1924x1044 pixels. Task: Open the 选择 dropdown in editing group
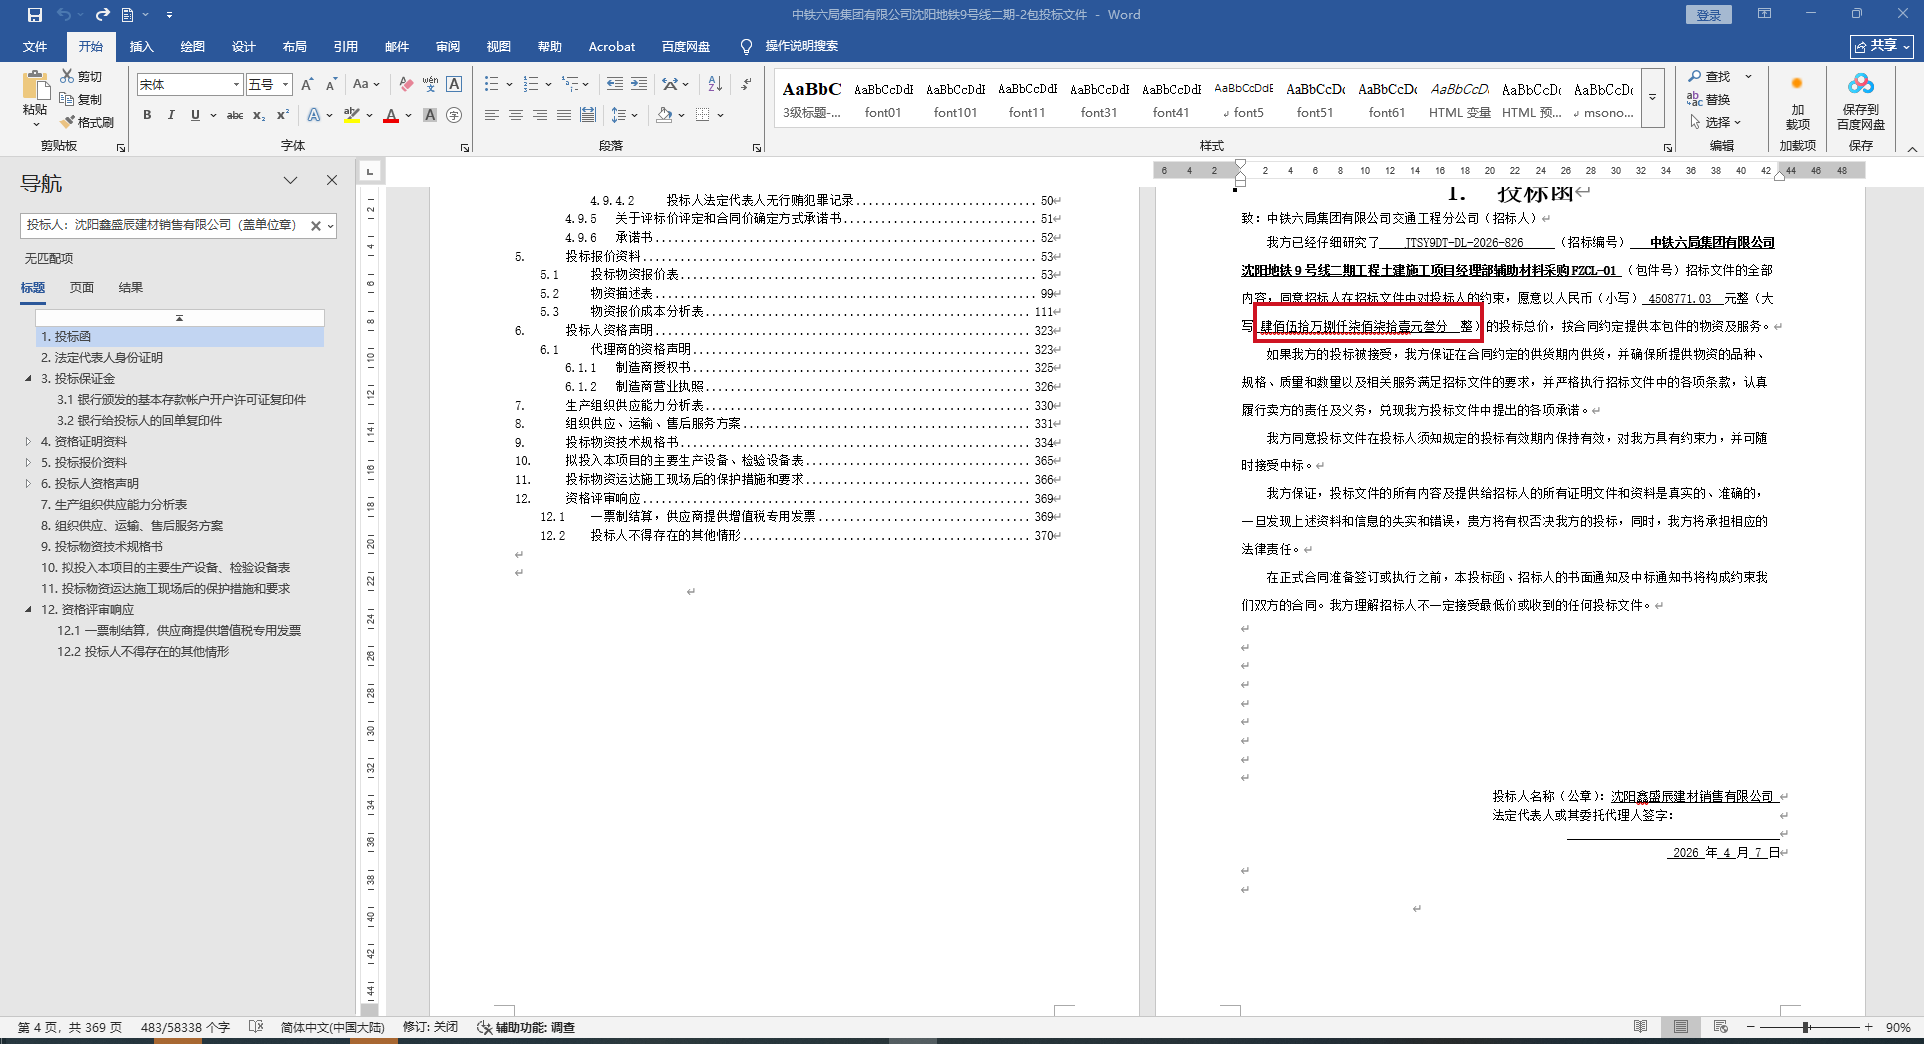click(1716, 122)
